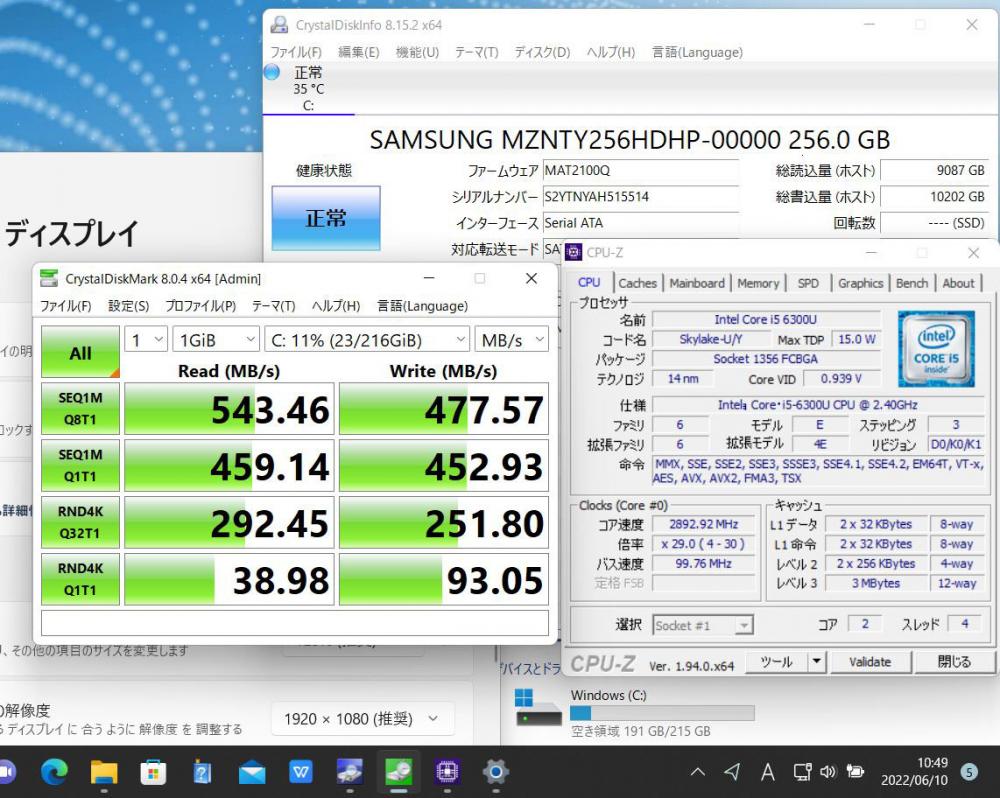Open the test size dropdown 1GiB
Viewport: 1000px width, 798px height.
[x=216, y=340]
